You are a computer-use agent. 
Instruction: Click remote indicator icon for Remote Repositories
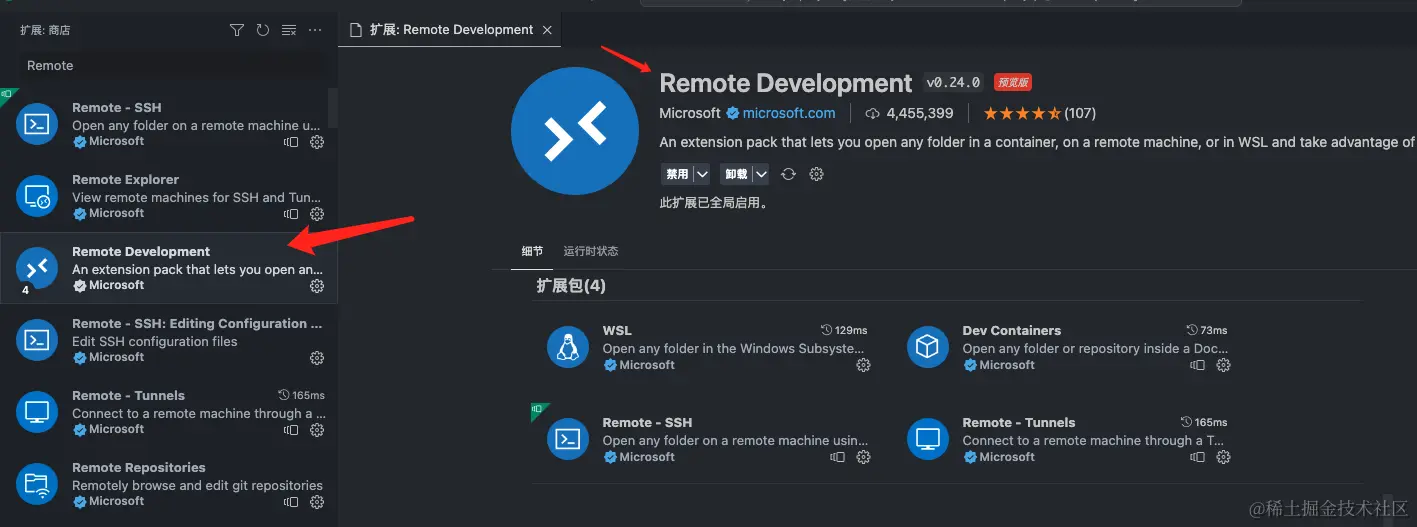[x=291, y=502]
